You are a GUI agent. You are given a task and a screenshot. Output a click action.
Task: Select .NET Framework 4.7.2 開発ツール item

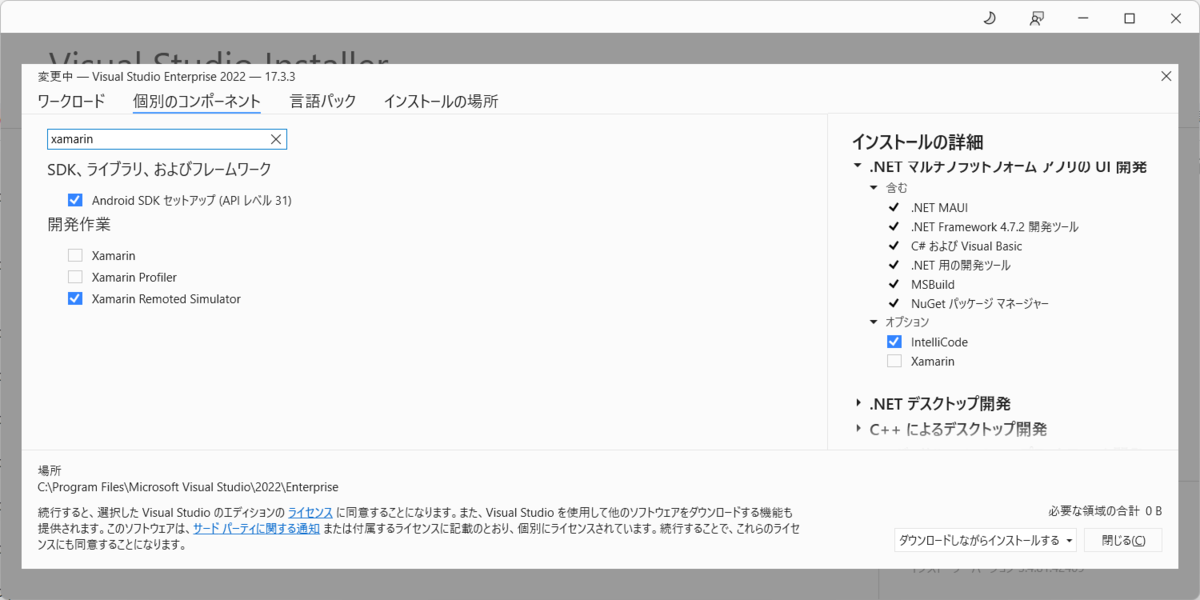994,226
